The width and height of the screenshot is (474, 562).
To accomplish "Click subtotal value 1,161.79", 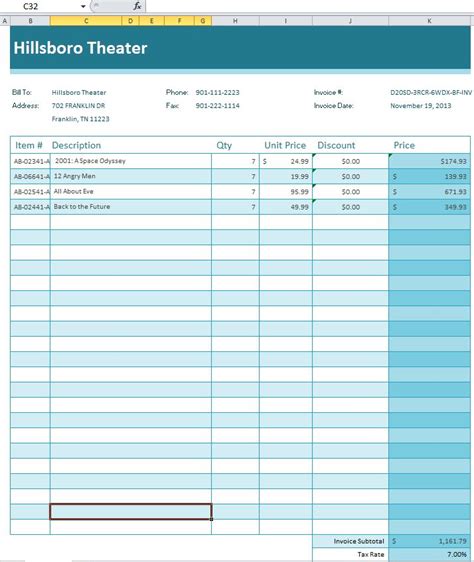I will pyautogui.click(x=430, y=541).
